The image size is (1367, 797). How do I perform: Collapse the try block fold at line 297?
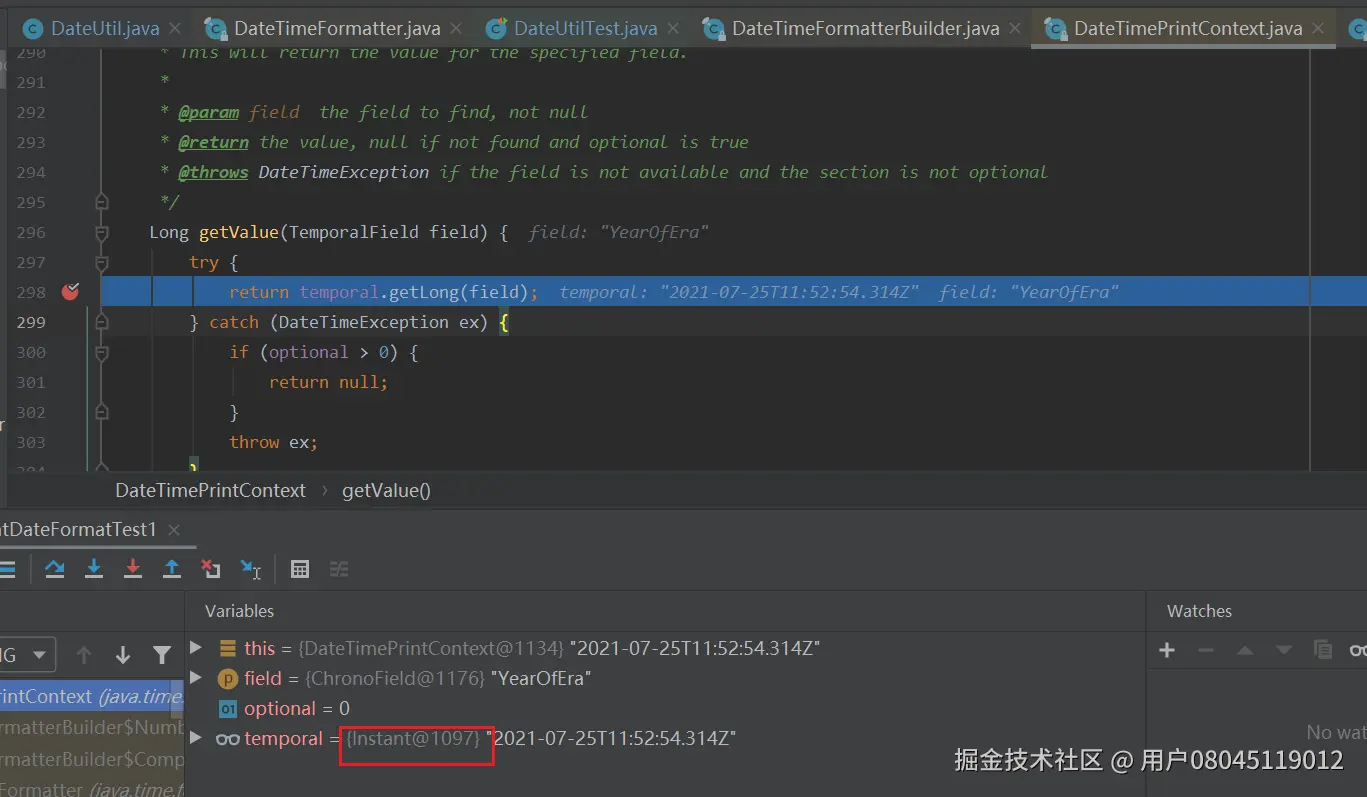101,263
